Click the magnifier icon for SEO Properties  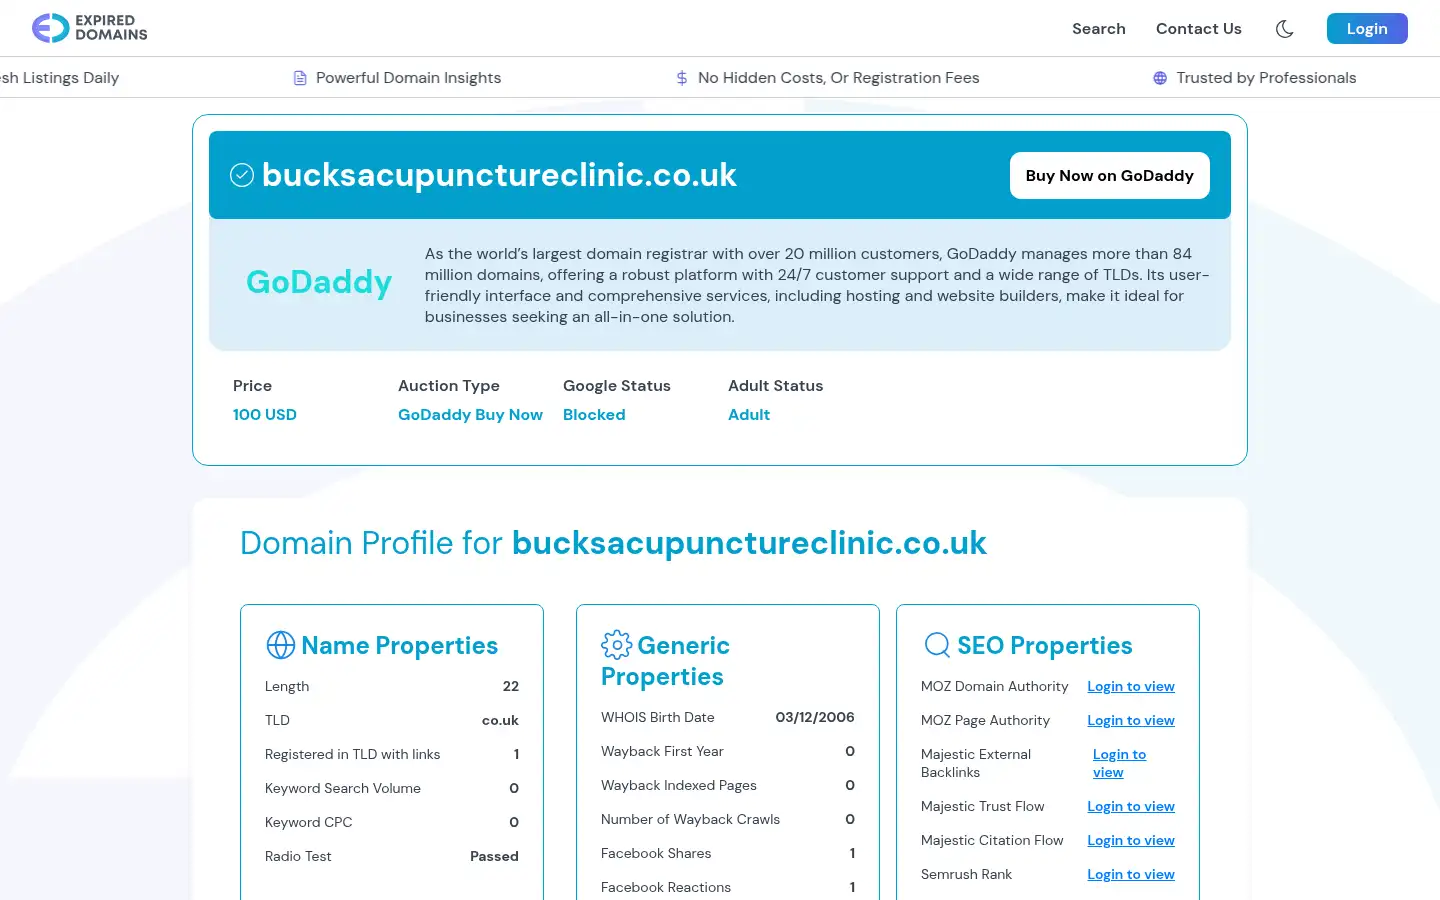point(937,645)
